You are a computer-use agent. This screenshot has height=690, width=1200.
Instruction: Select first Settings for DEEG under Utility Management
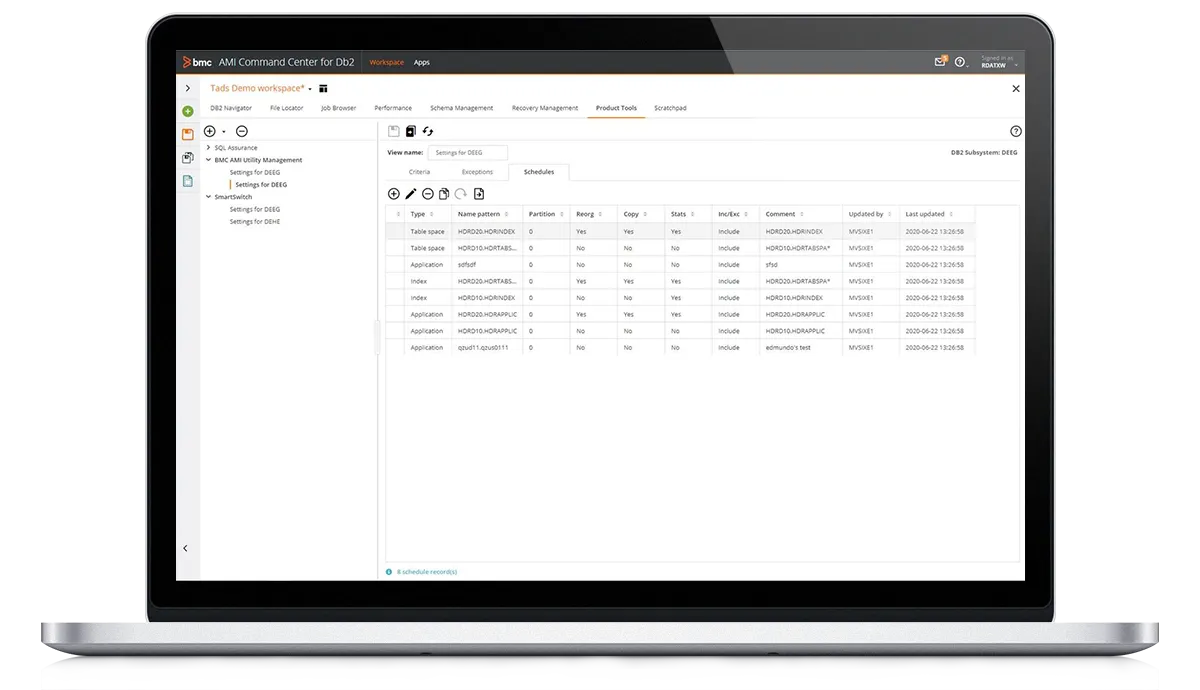click(x=255, y=172)
